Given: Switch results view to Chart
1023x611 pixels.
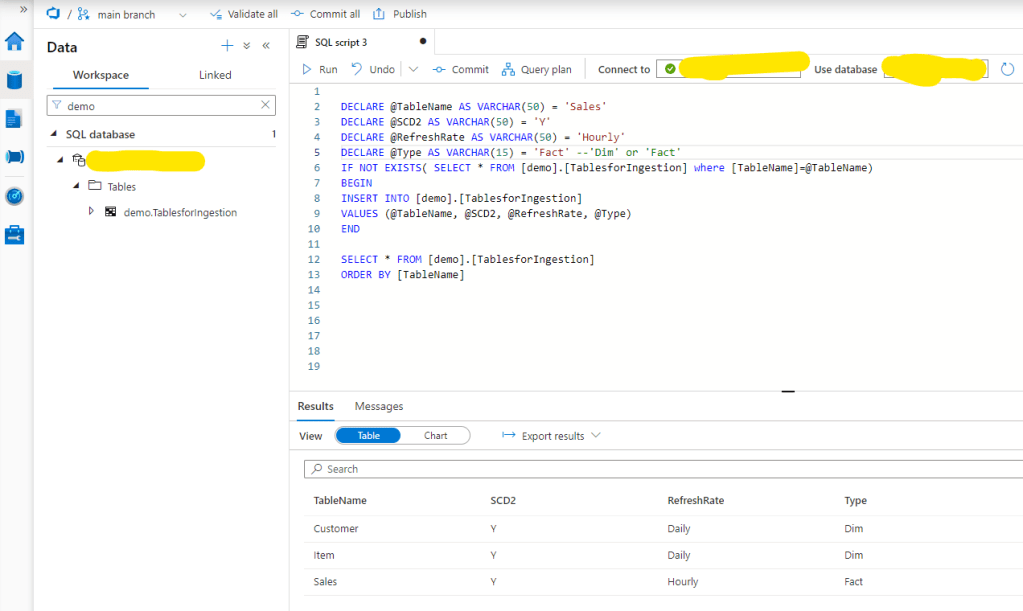Looking at the screenshot, I should [x=436, y=435].
